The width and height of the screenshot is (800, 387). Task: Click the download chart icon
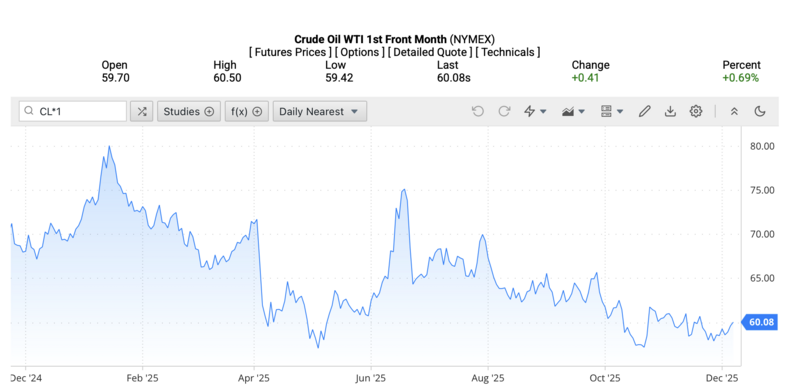coord(670,111)
